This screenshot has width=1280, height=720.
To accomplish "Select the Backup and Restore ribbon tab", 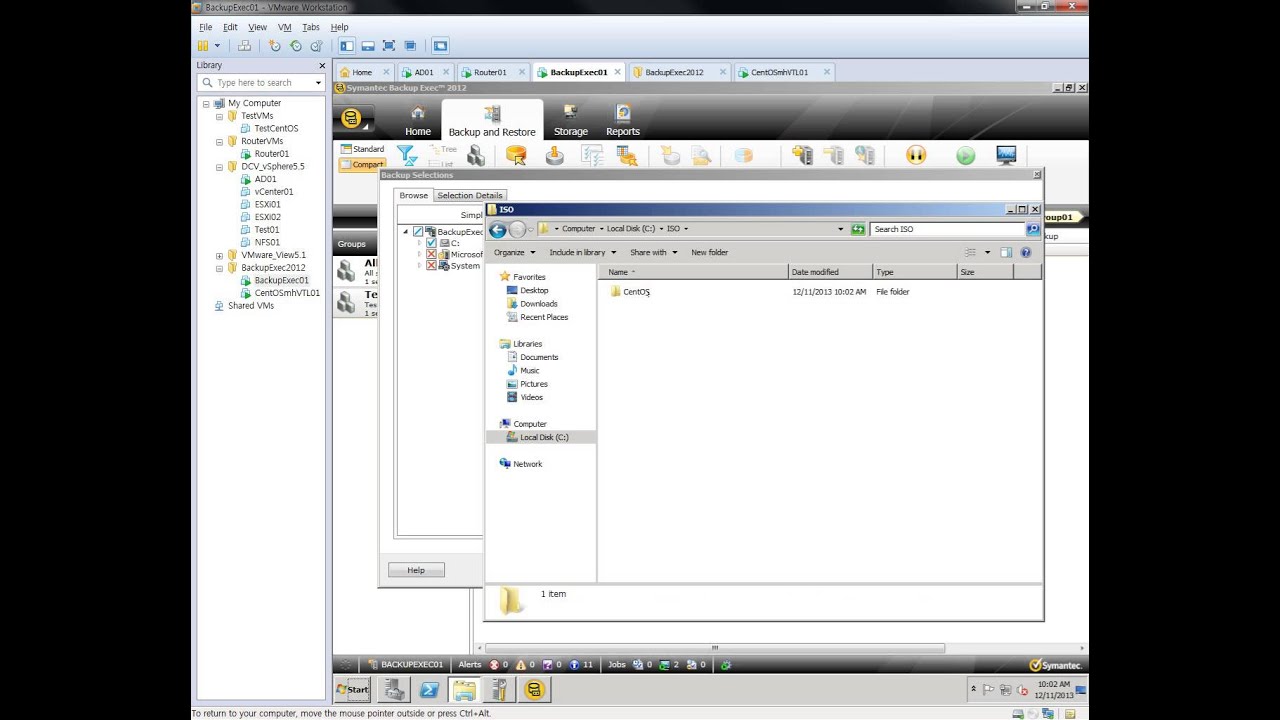I will coord(492,121).
